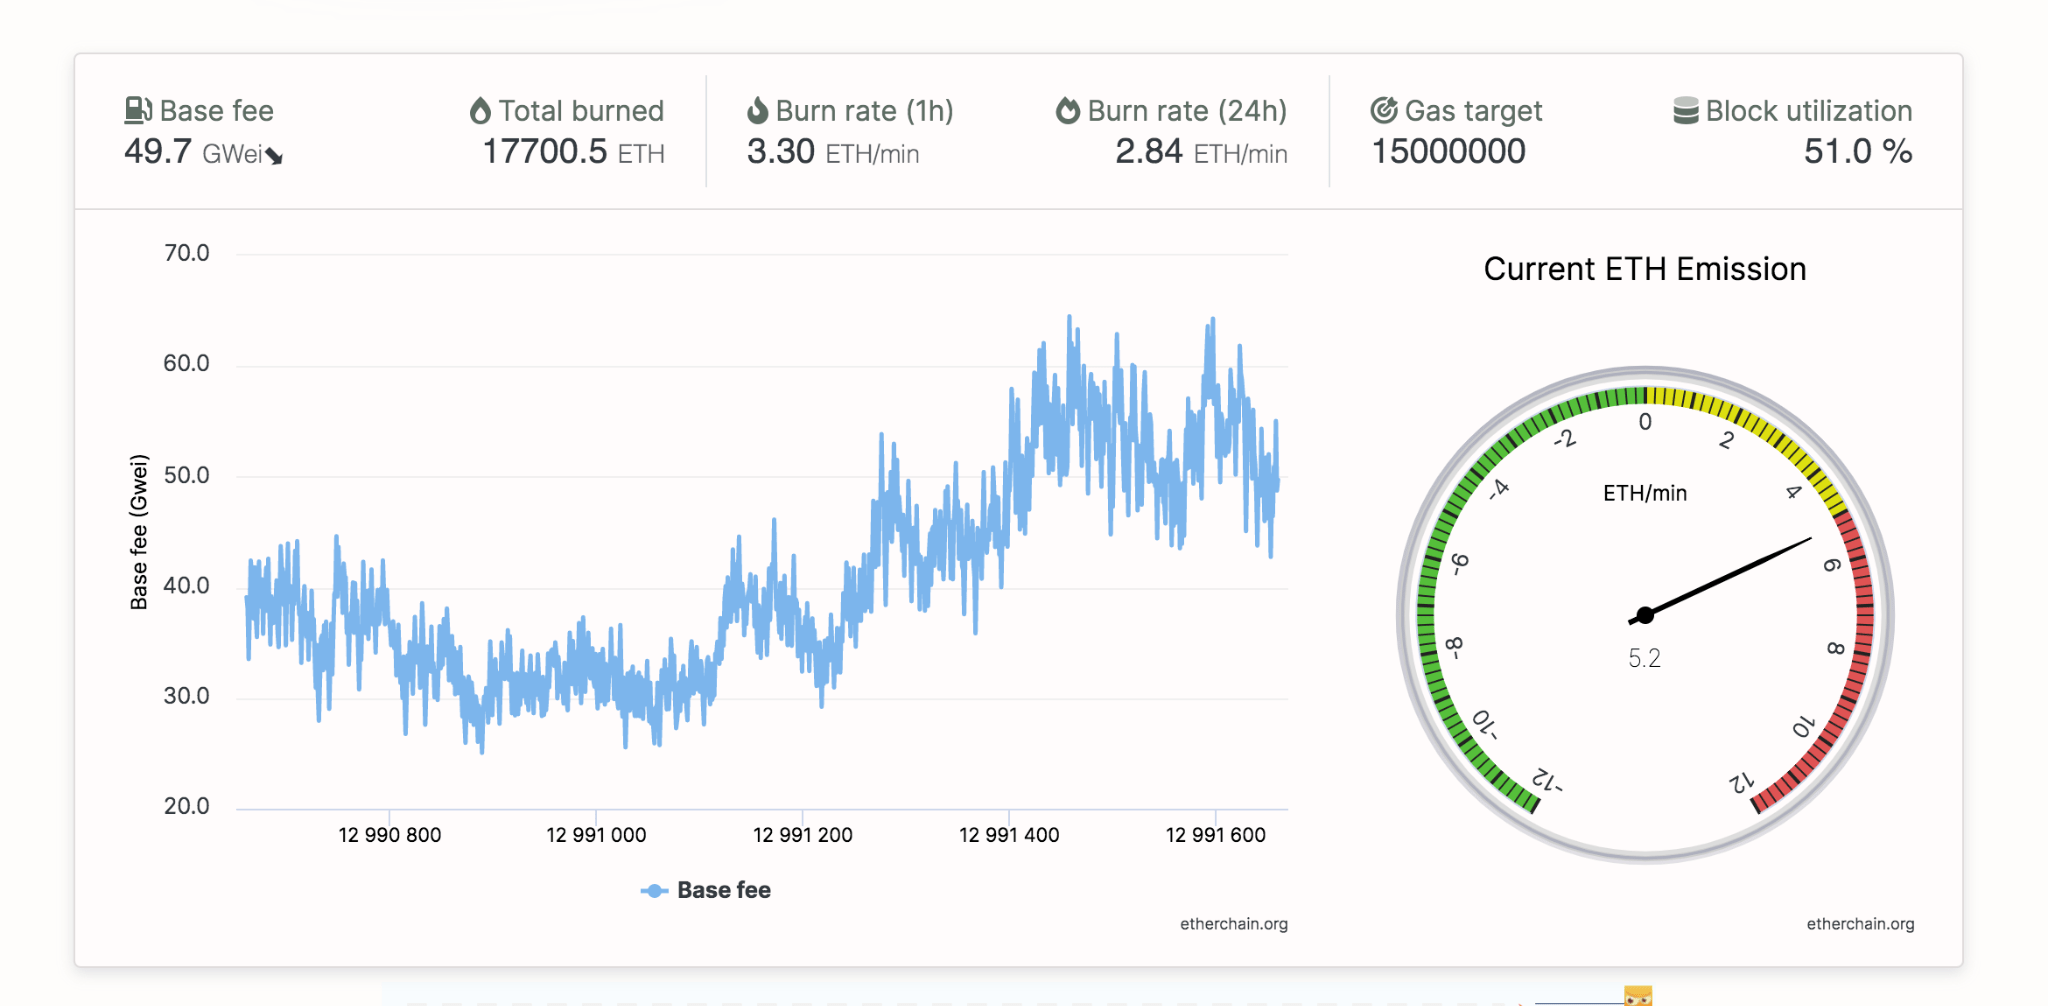Click the Block utilization header label
This screenshot has height=1006, width=2048.
(x=1809, y=111)
